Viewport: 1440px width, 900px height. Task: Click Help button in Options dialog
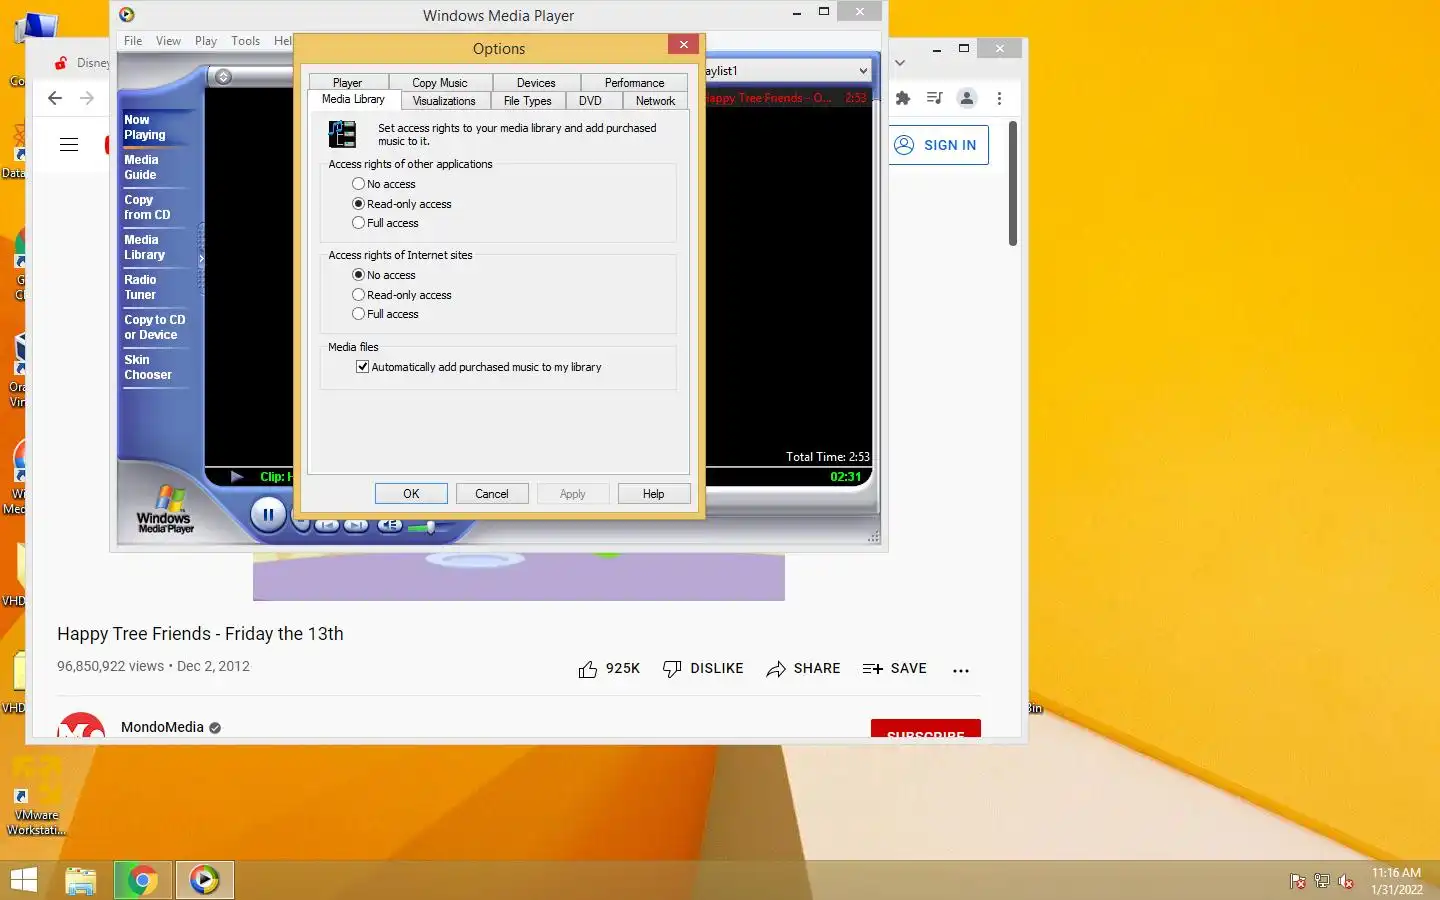[653, 494]
